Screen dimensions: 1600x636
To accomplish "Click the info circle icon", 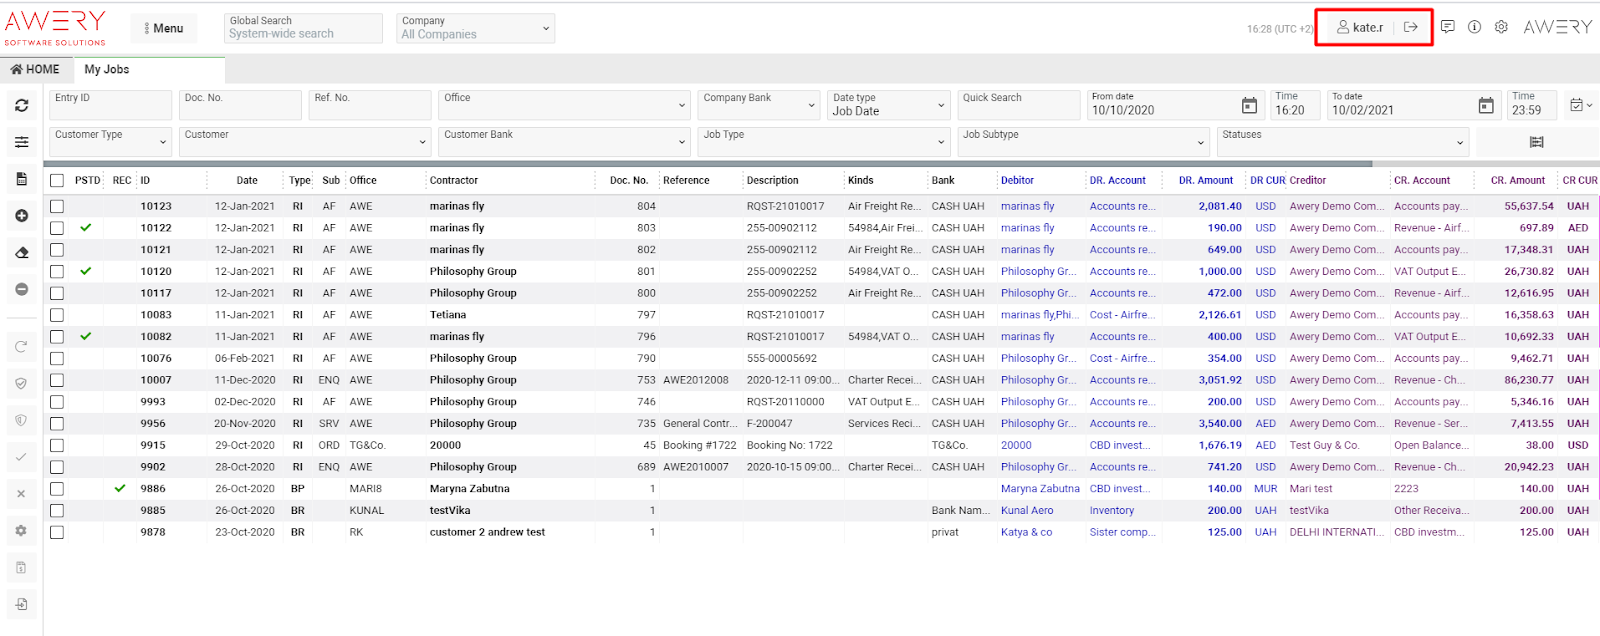I will tap(1474, 27).
